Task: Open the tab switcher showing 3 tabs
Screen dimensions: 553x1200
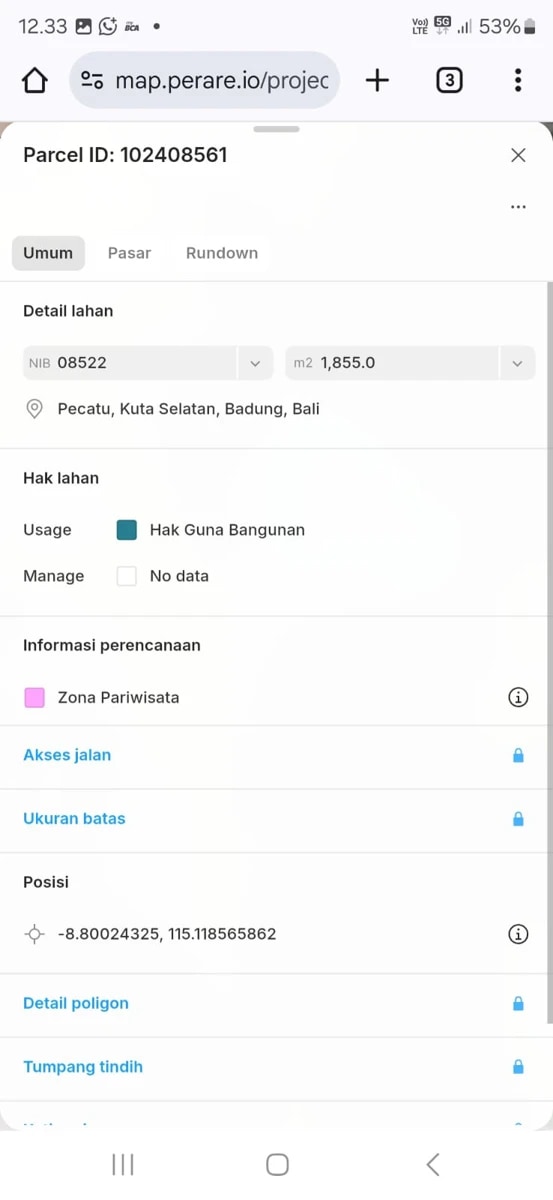Action: point(449,81)
